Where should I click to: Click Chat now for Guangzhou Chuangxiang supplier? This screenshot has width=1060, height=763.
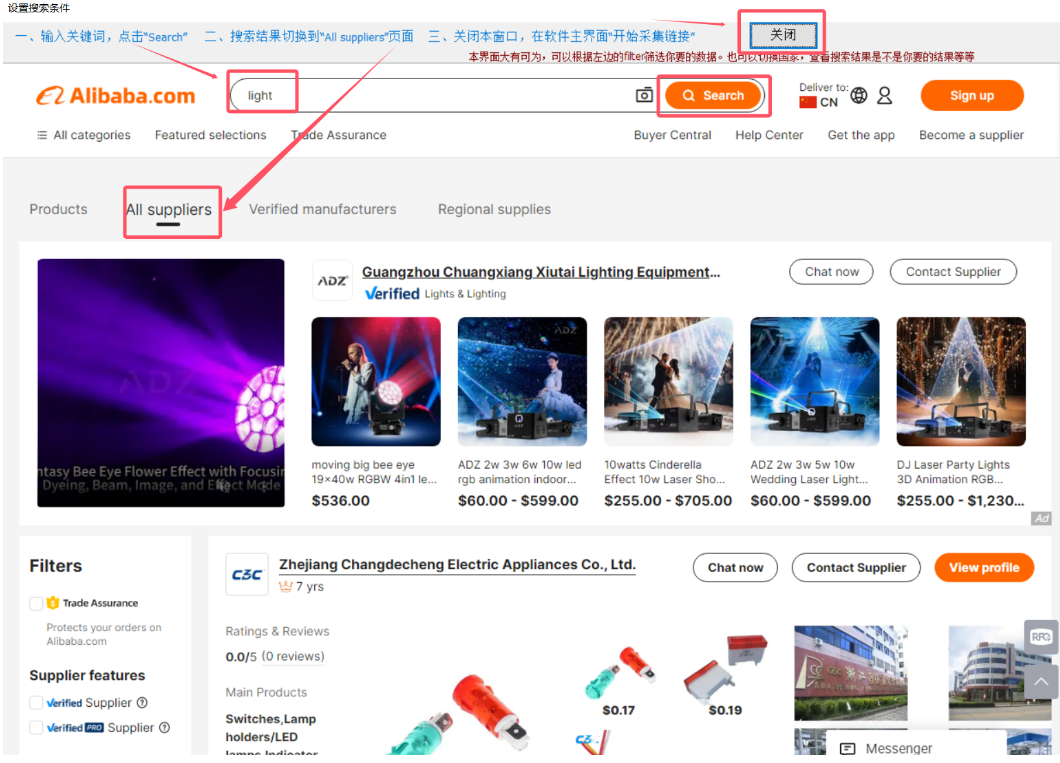coord(832,272)
